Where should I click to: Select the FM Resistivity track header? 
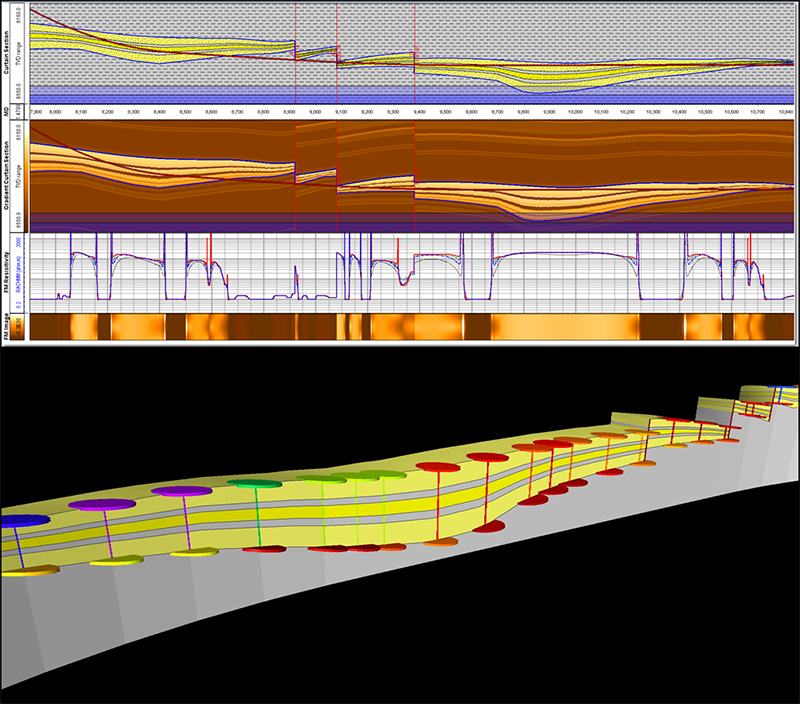(x=7, y=272)
